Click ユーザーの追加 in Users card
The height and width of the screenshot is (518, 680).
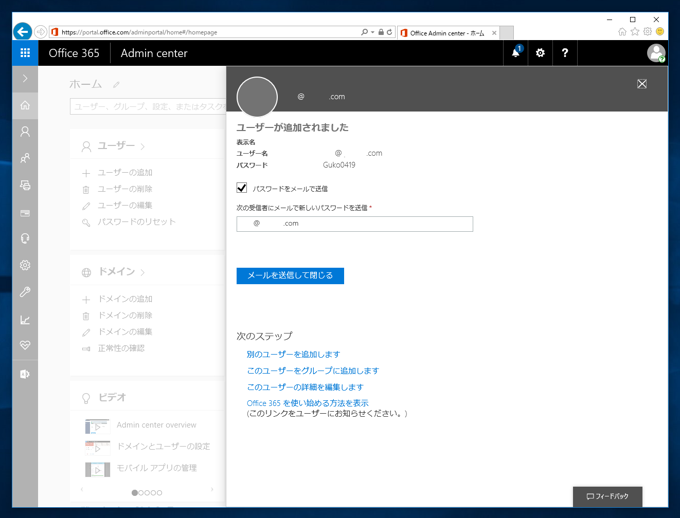pyautogui.click(x=125, y=173)
